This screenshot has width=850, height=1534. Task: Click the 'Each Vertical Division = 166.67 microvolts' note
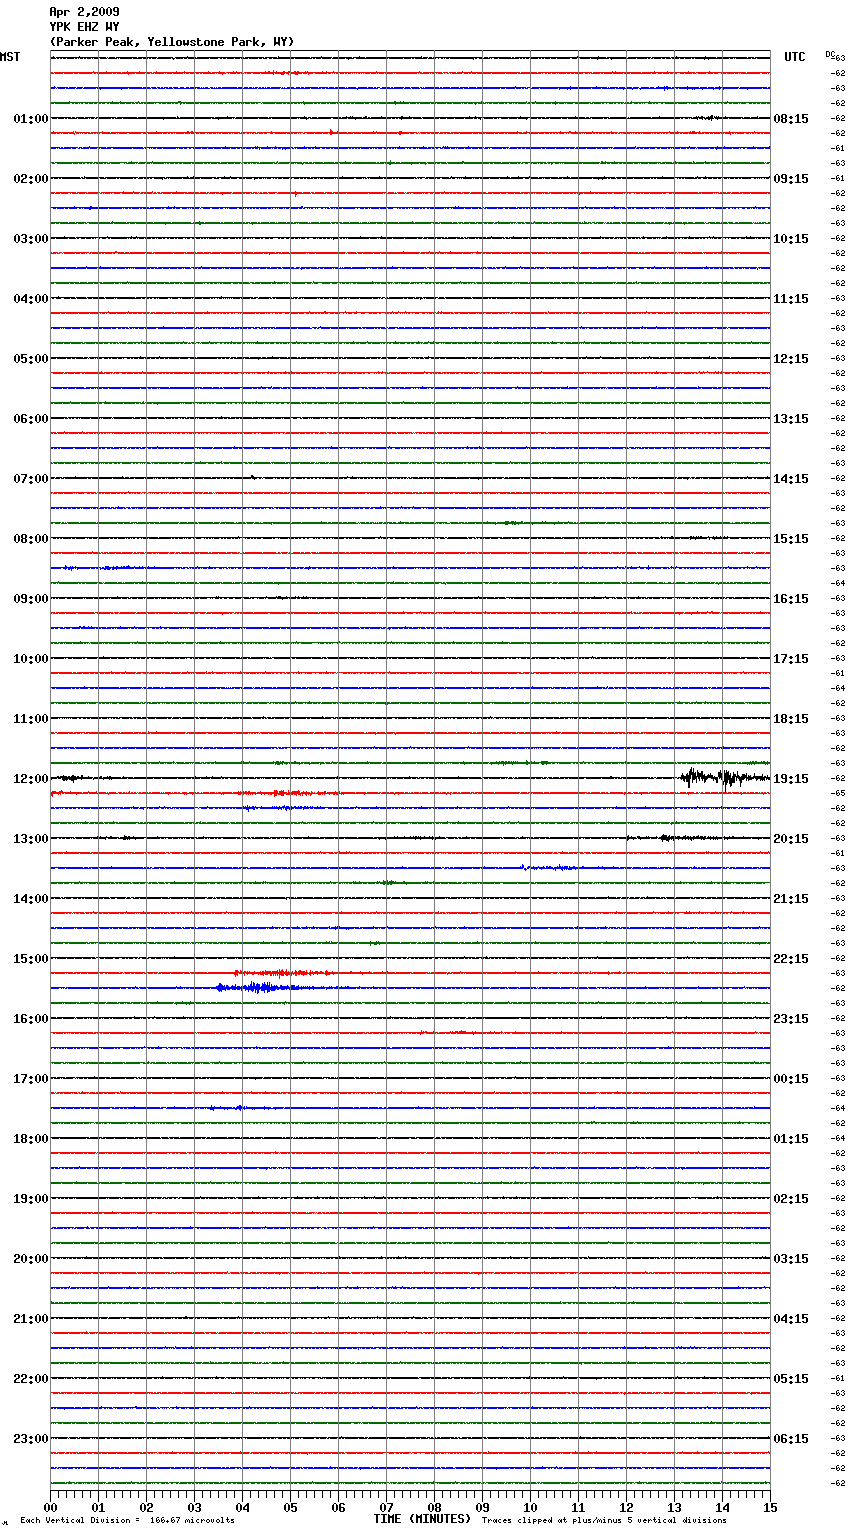pos(127,1521)
